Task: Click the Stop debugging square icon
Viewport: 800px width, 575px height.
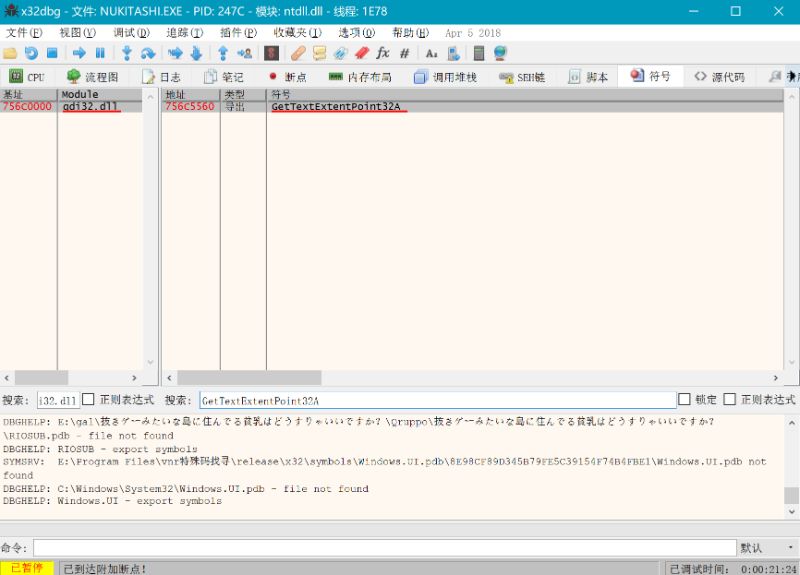Action: click(52, 53)
